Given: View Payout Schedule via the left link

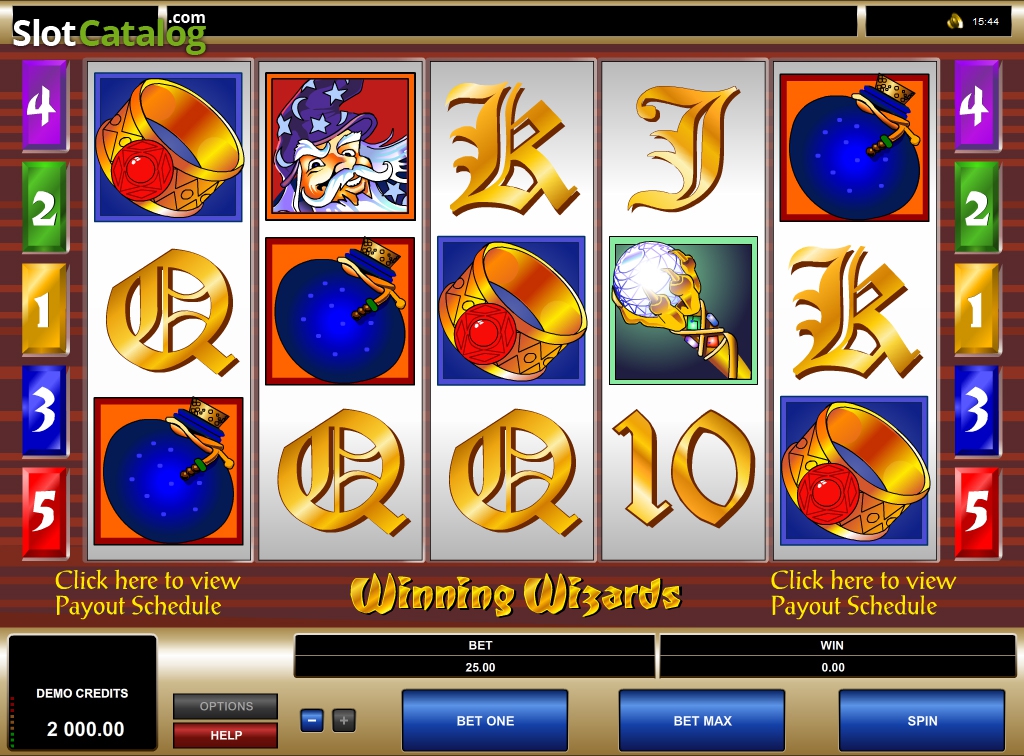Looking at the screenshot, I should click(x=148, y=593).
